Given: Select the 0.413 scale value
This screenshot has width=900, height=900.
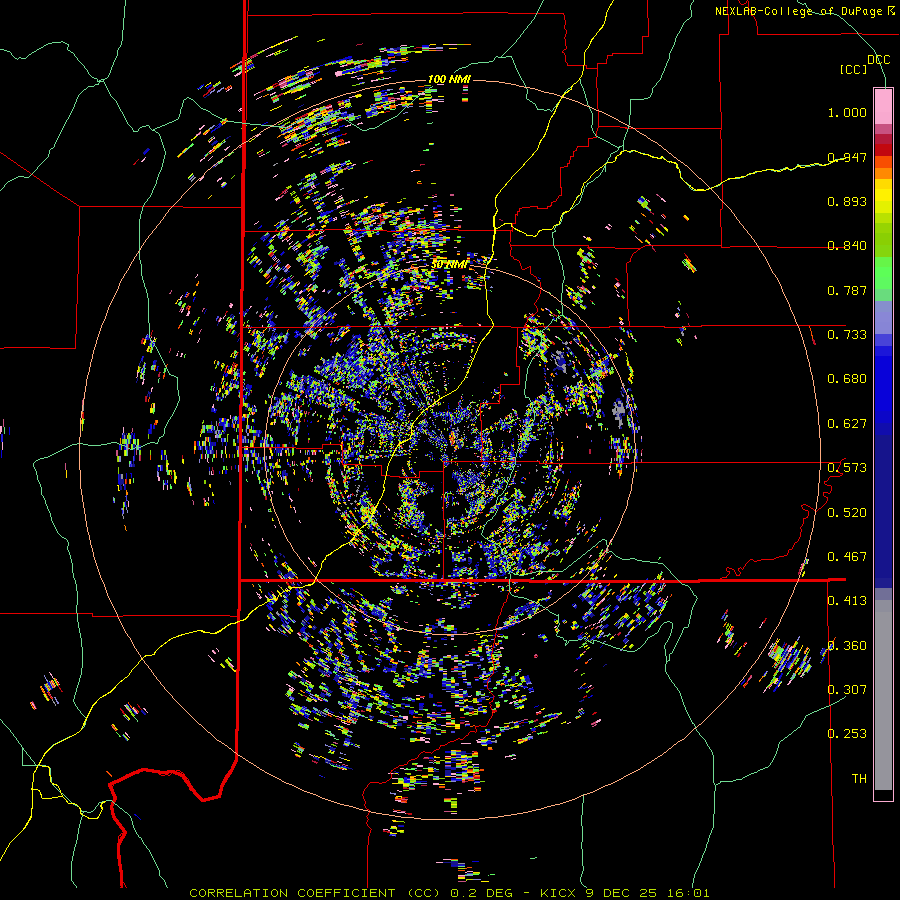Looking at the screenshot, I should point(847,601).
